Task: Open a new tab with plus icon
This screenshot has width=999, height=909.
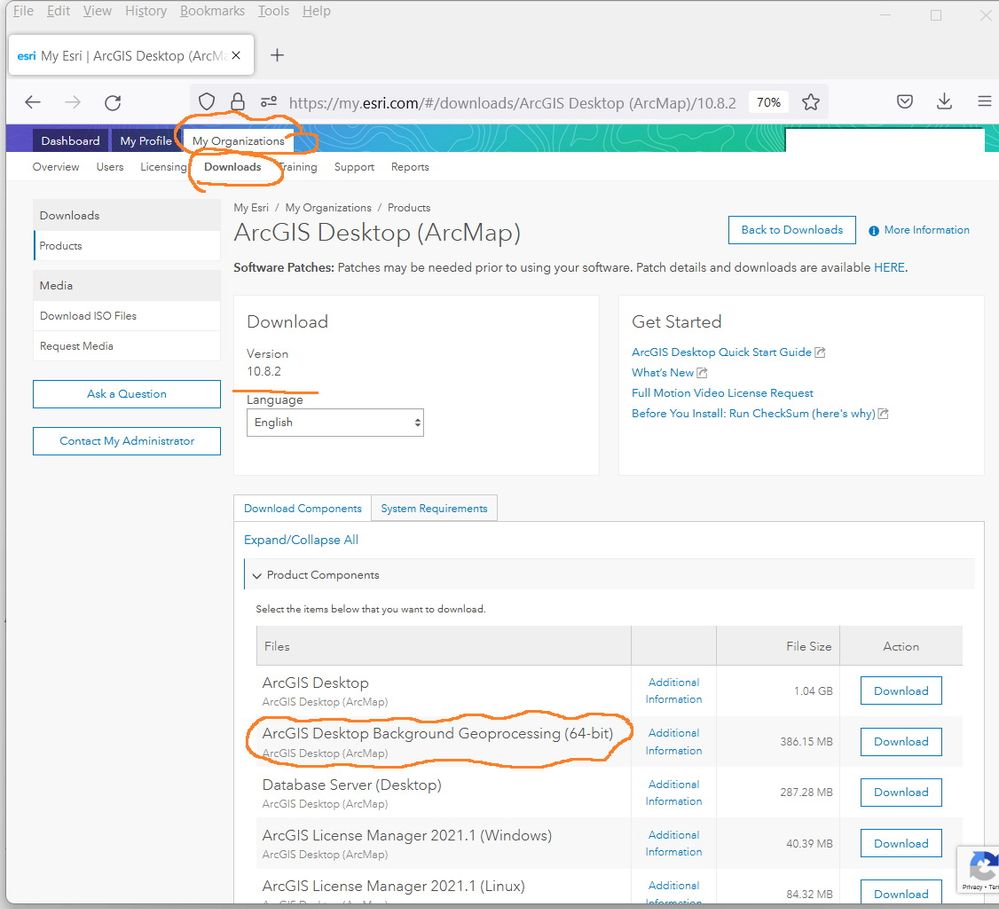Action: coord(277,55)
